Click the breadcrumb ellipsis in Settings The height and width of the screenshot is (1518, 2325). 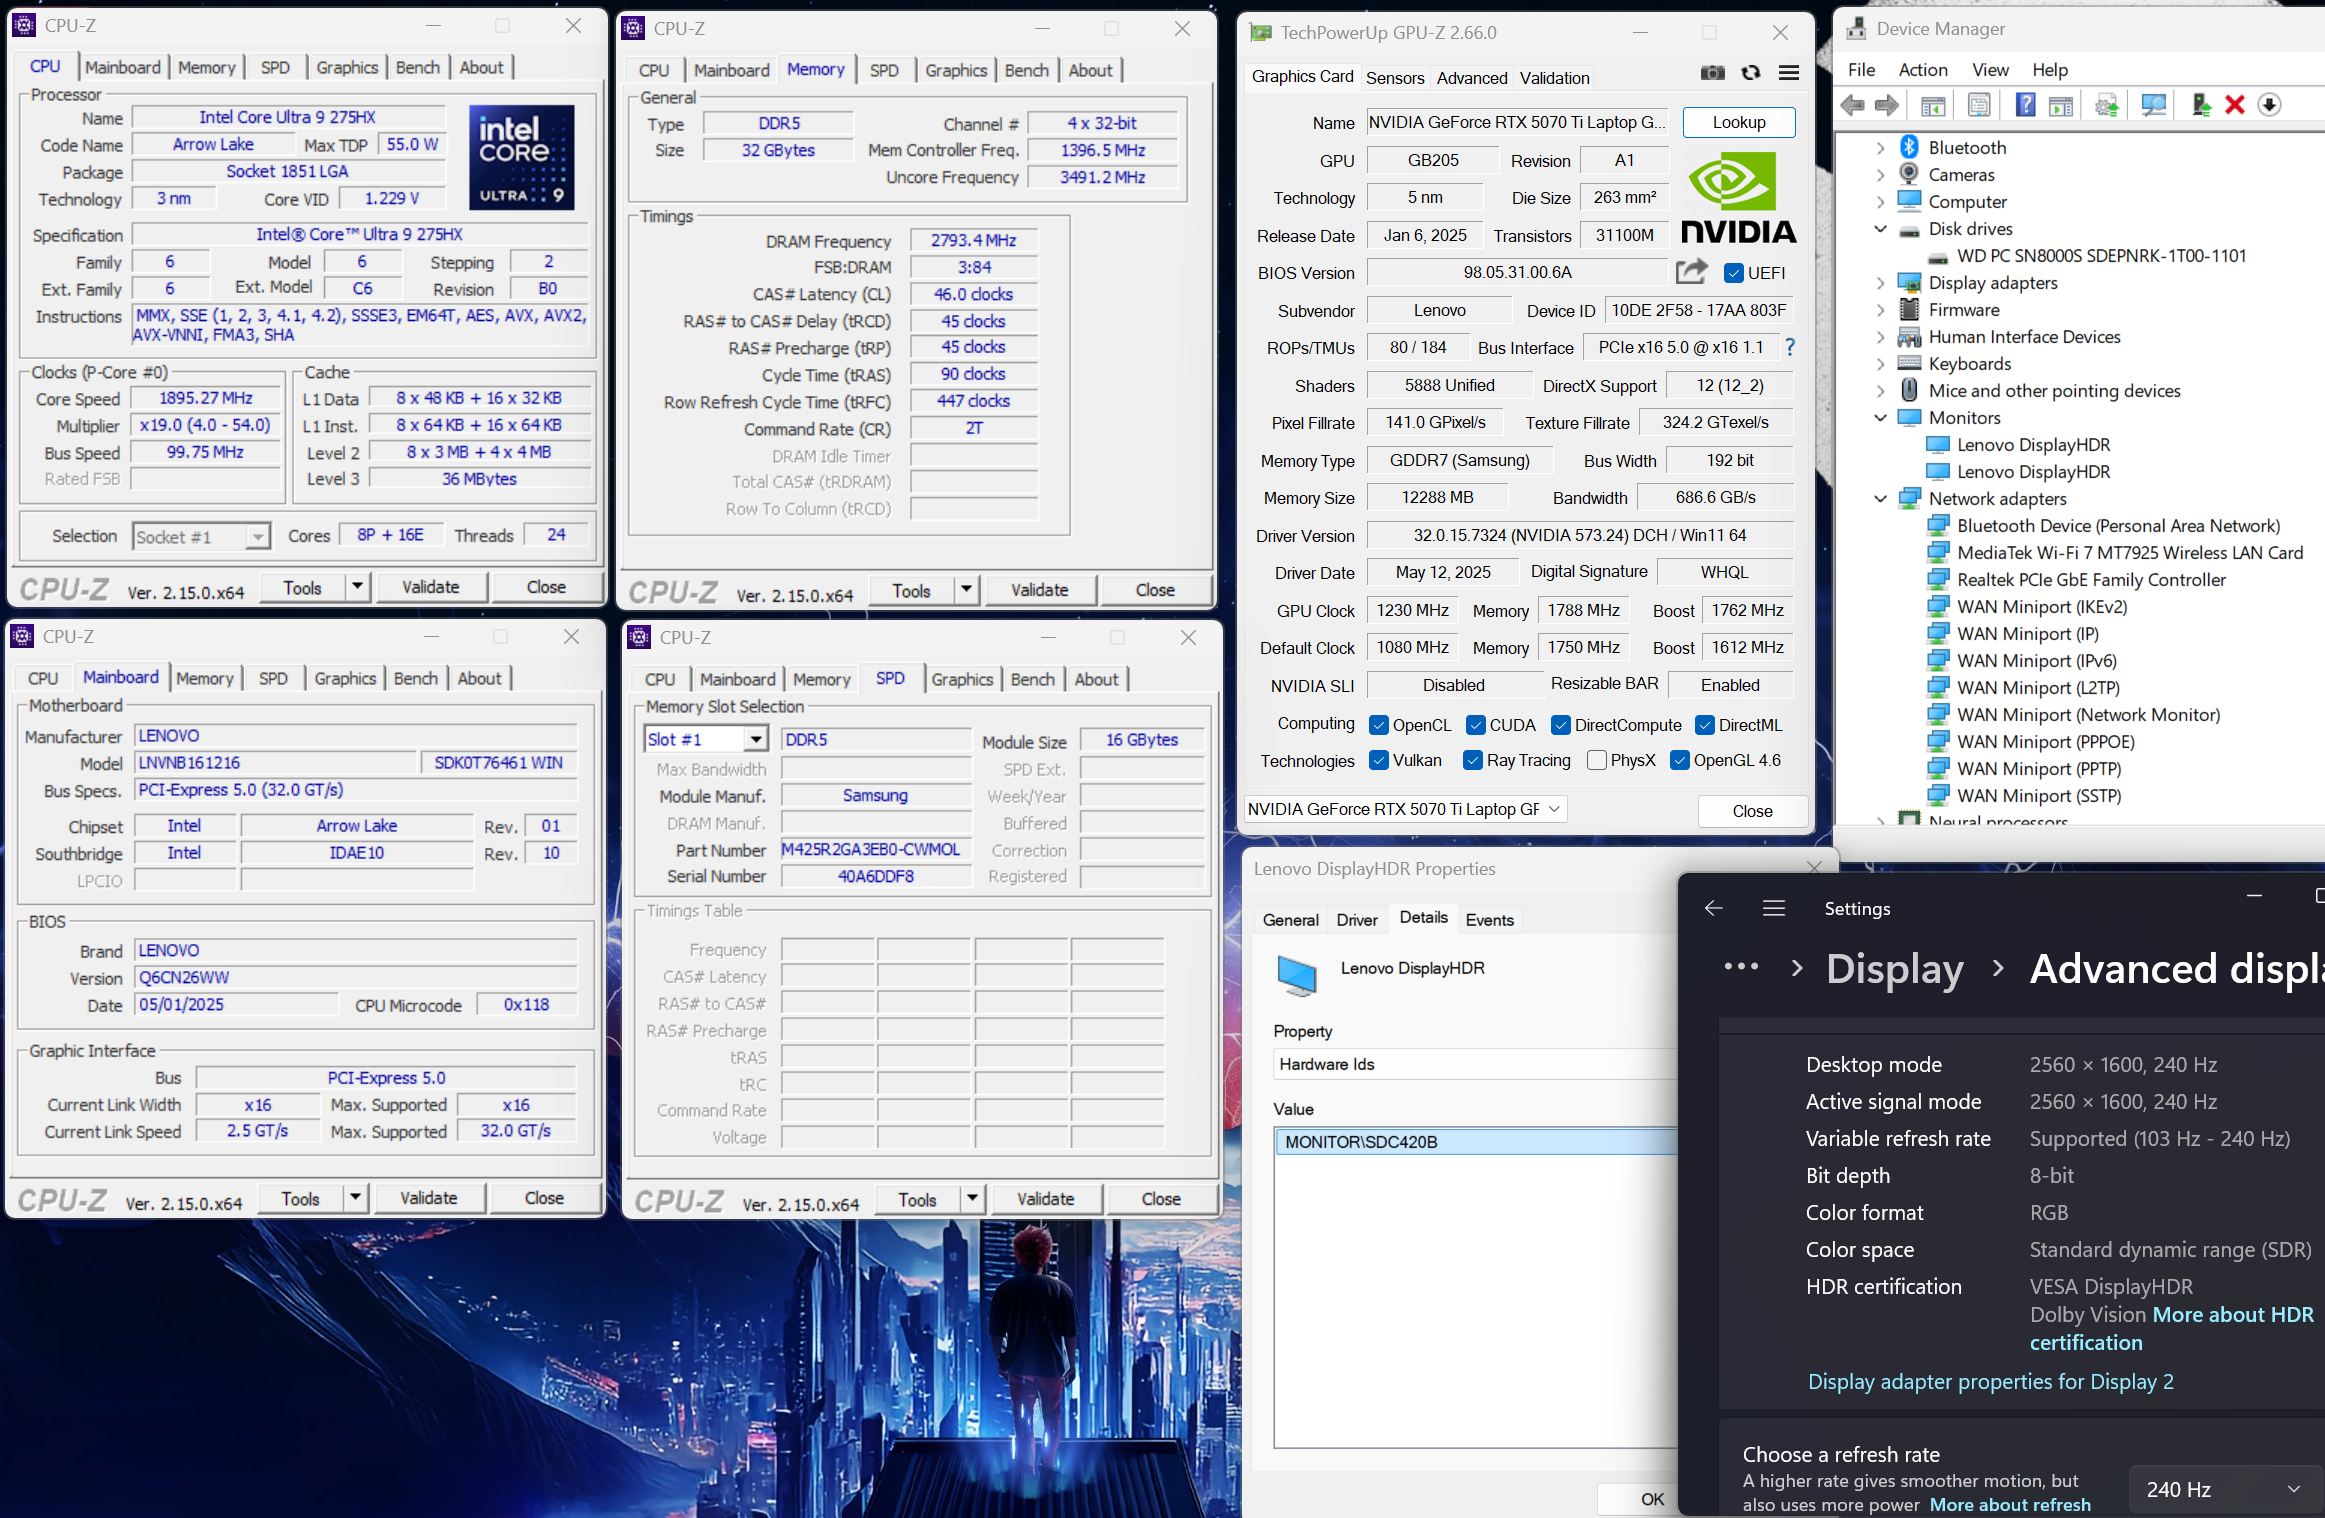(1741, 966)
